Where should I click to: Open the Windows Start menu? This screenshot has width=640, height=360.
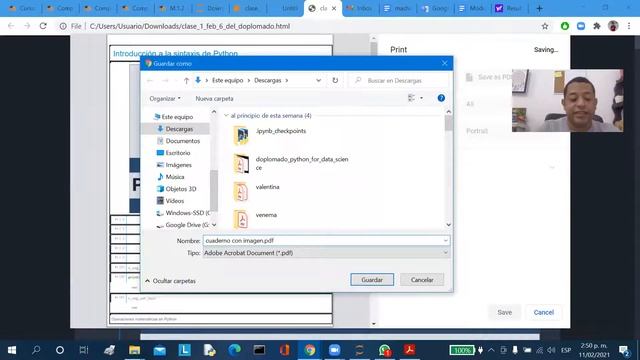[x=12, y=350]
